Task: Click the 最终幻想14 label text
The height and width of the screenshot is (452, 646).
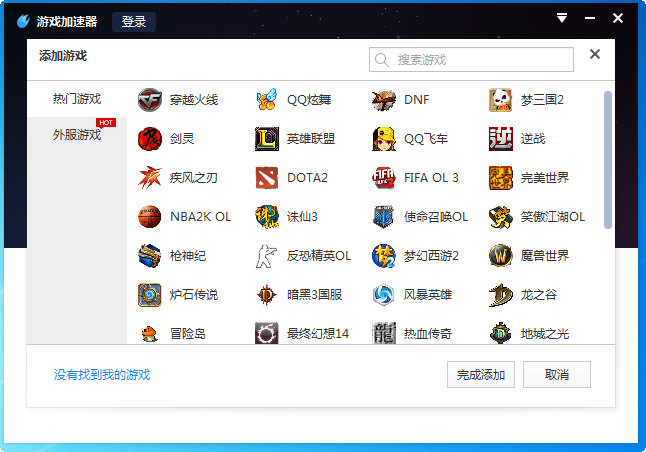Action: click(x=318, y=333)
